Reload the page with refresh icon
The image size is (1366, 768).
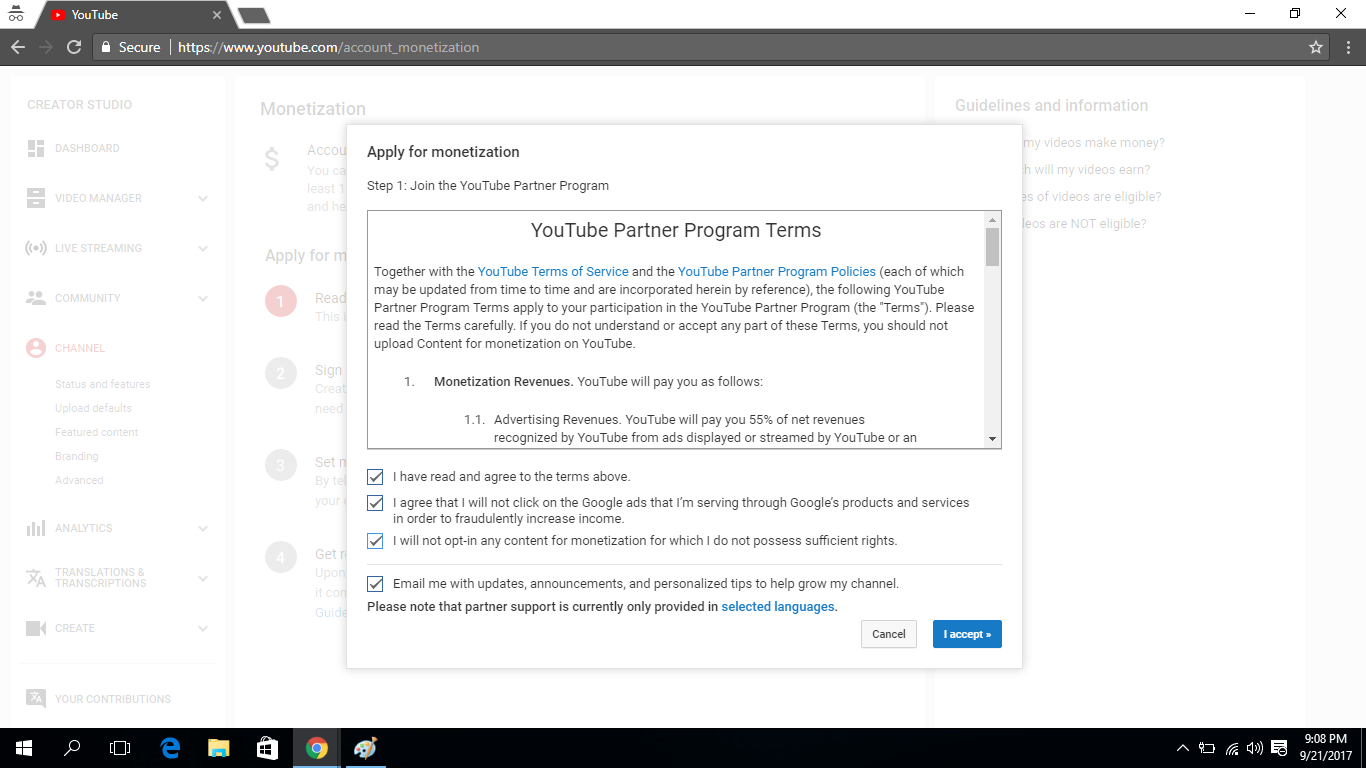point(74,47)
